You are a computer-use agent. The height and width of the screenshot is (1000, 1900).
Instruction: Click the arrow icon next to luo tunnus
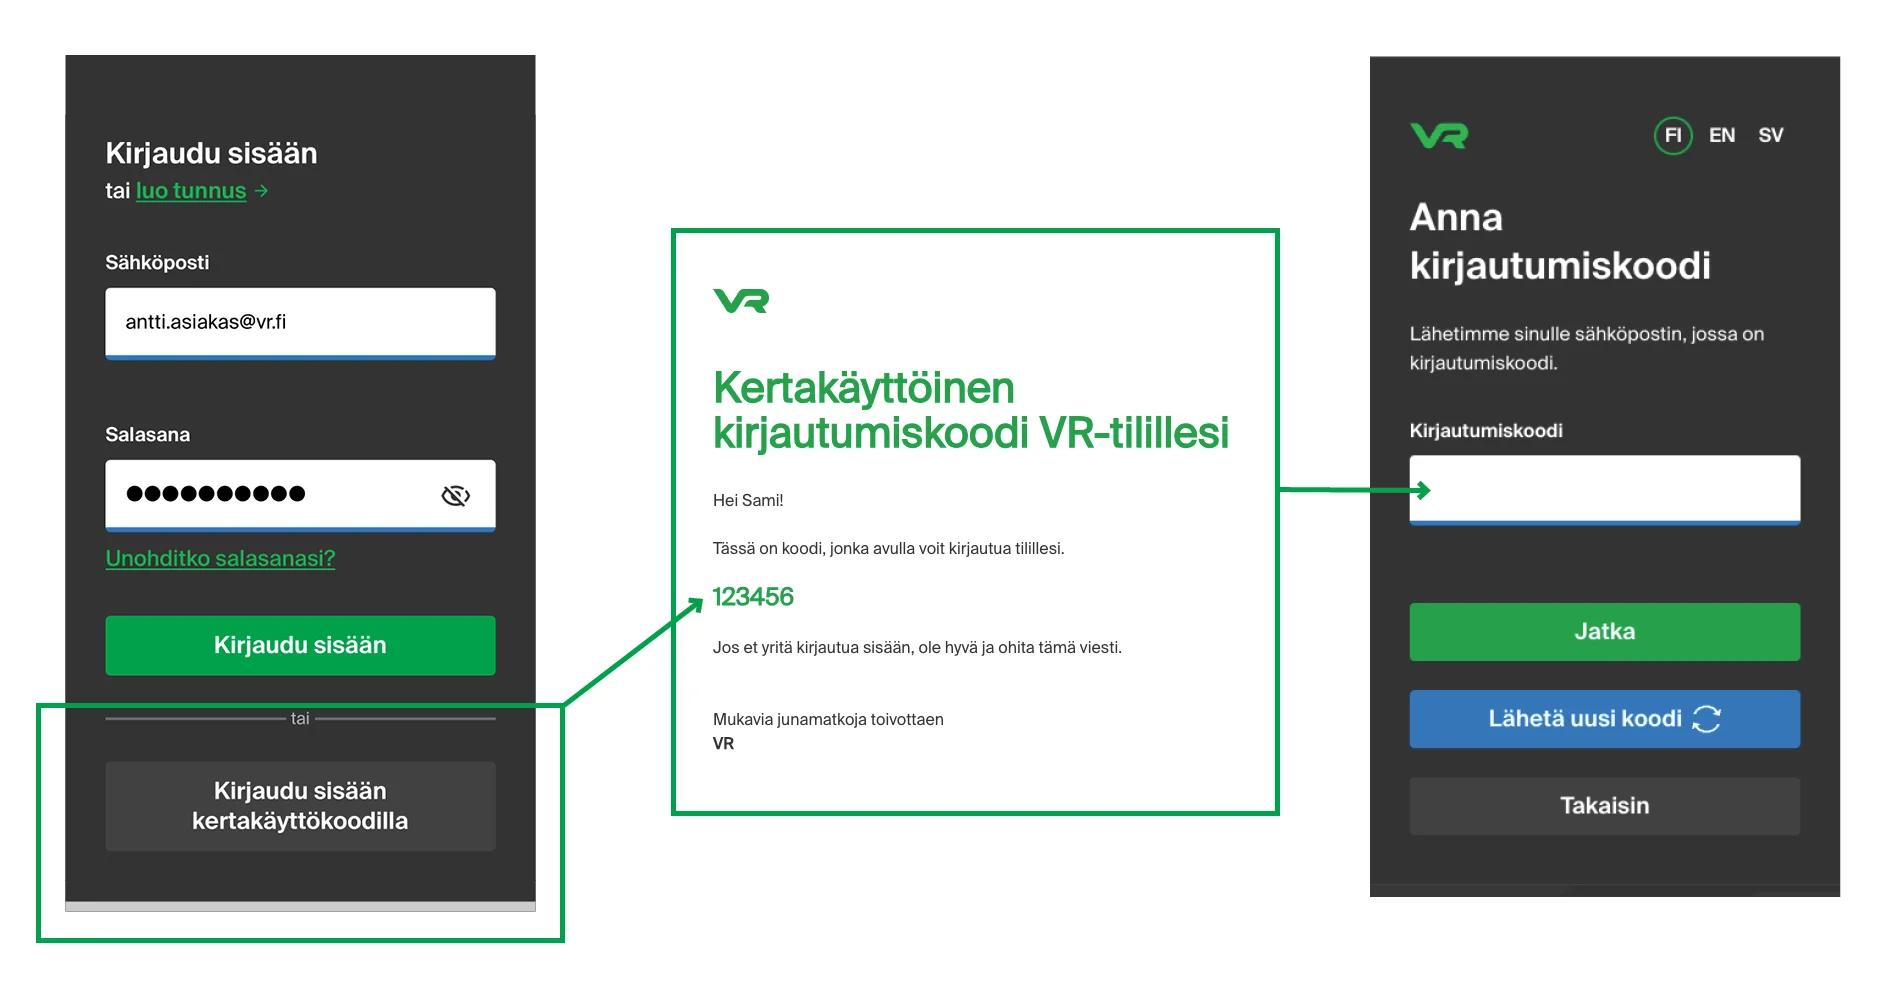(261, 191)
